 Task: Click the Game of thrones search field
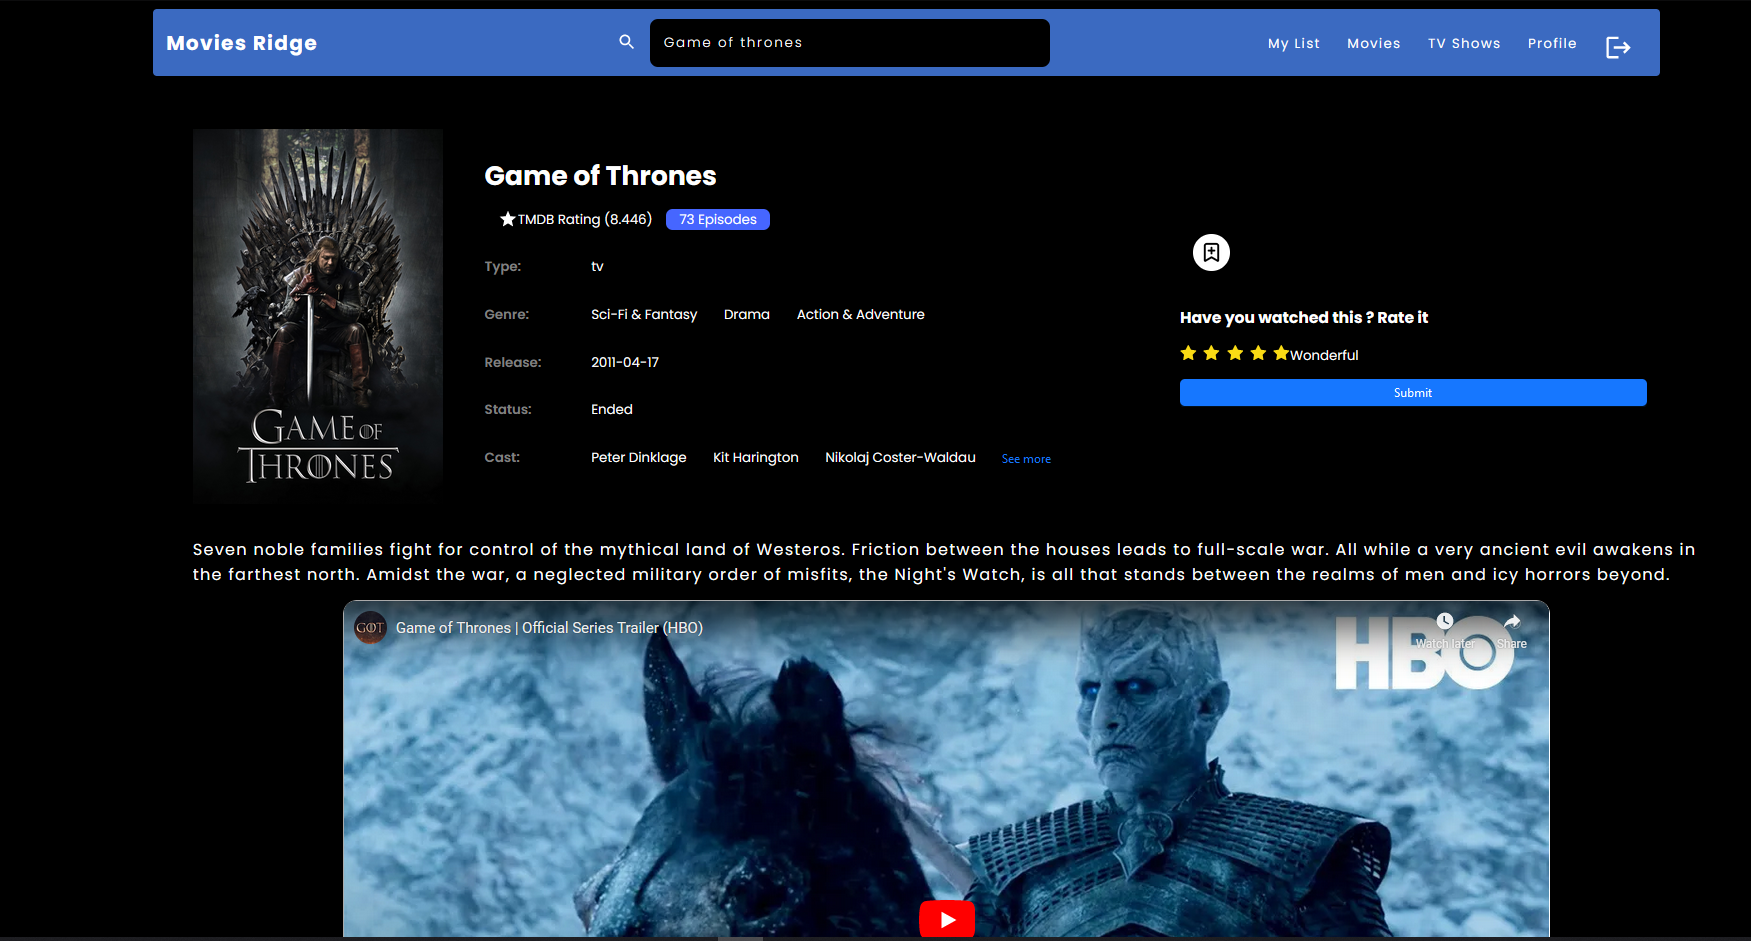click(849, 42)
